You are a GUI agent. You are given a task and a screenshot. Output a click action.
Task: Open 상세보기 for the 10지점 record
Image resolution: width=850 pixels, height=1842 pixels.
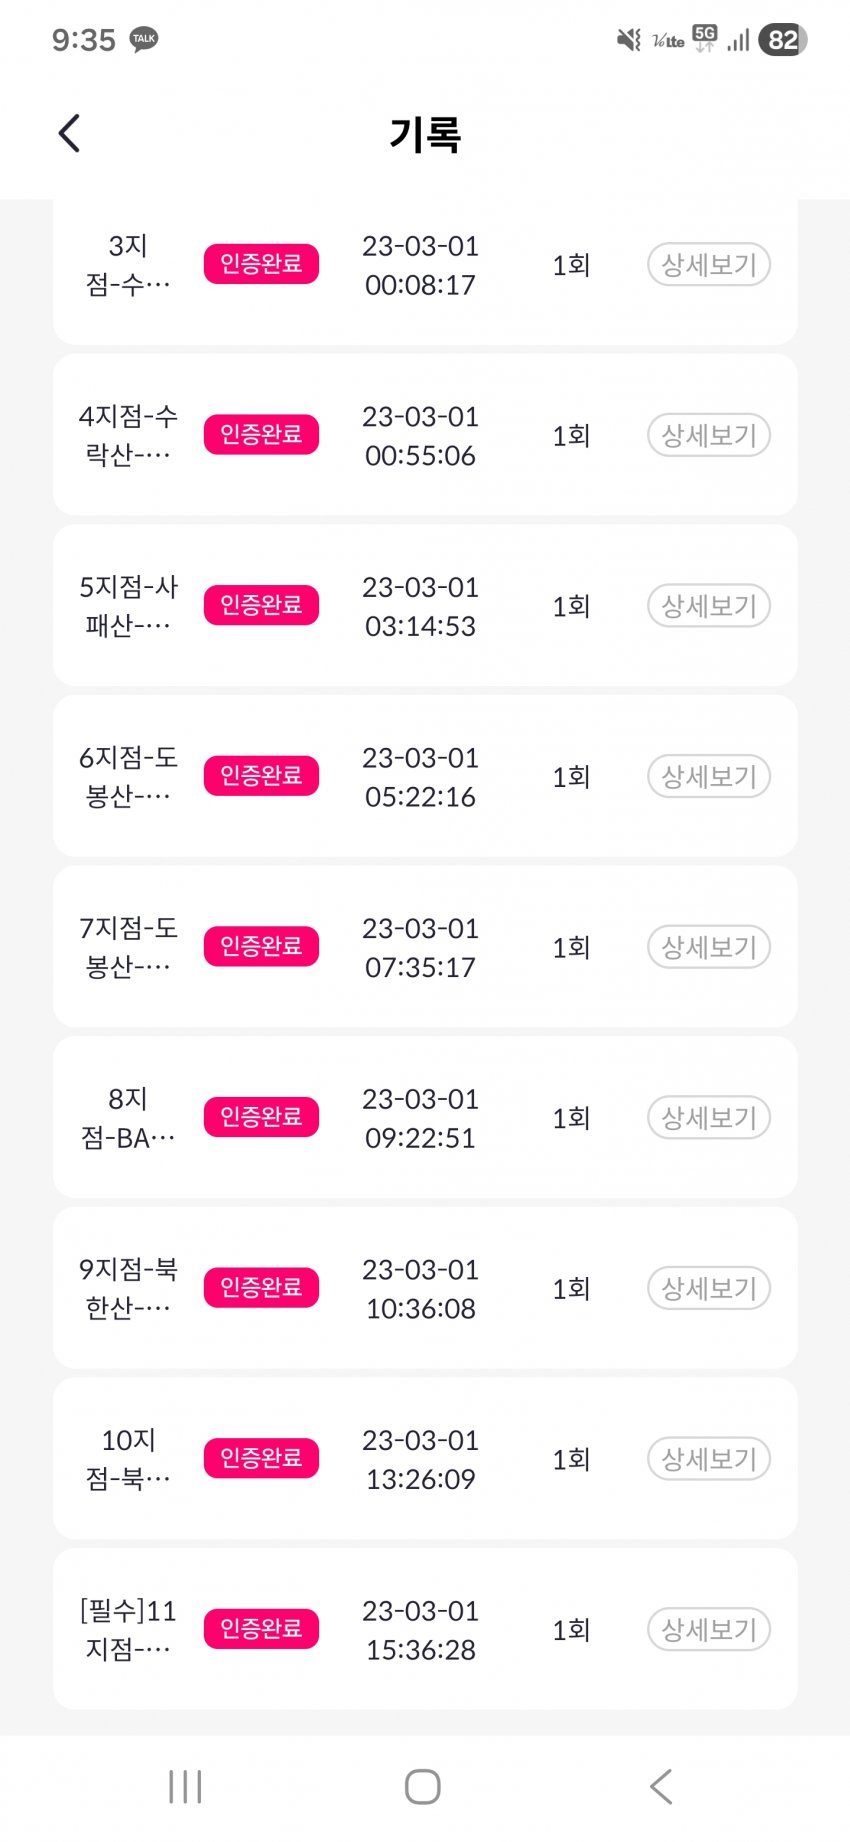tap(708, 1459)
